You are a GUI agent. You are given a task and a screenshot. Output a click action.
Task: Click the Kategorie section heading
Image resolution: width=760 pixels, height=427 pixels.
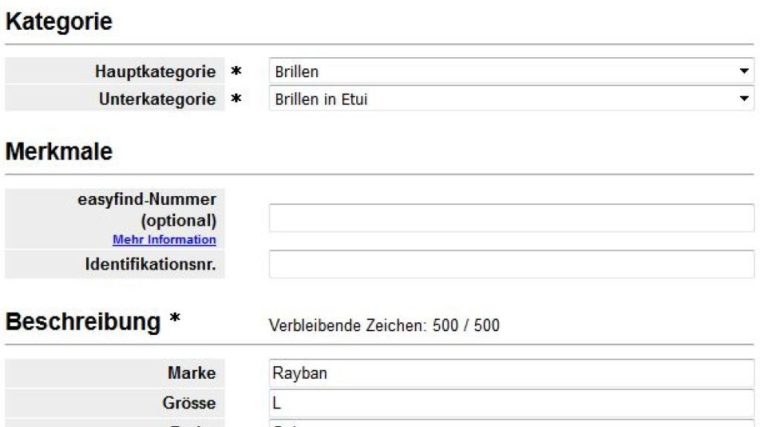[58, 20]
